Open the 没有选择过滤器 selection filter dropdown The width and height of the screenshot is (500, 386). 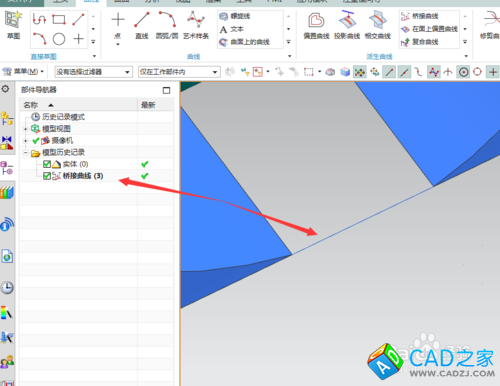pyautogui.click(x=93, y=72)
